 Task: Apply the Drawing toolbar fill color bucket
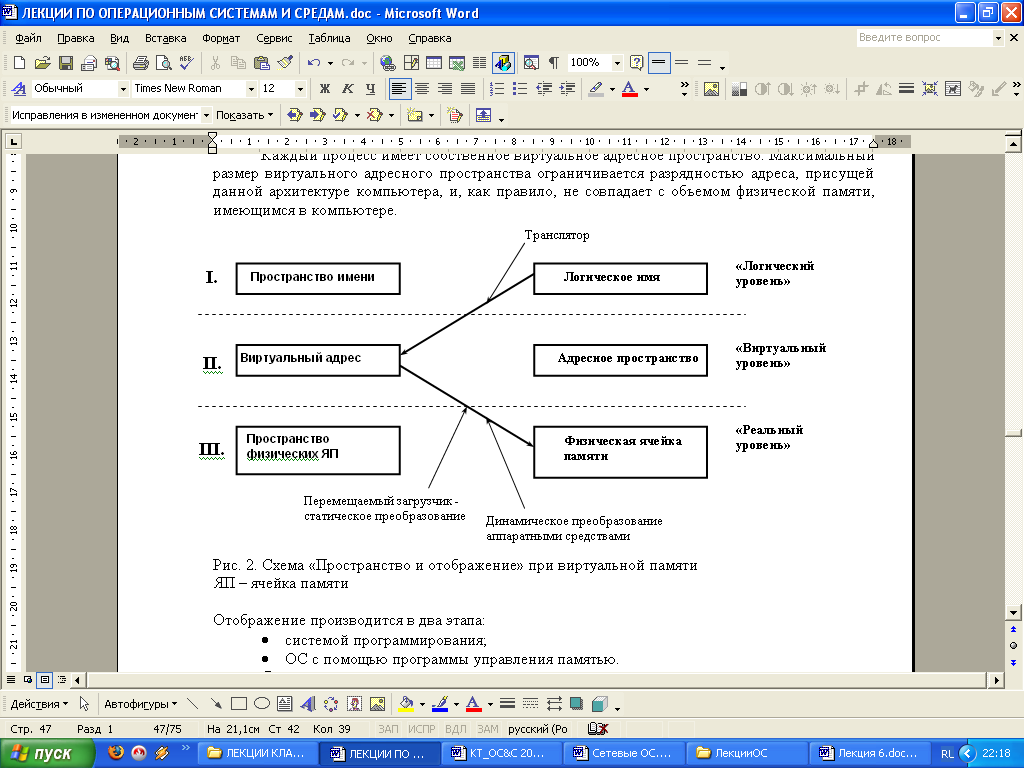406,704
